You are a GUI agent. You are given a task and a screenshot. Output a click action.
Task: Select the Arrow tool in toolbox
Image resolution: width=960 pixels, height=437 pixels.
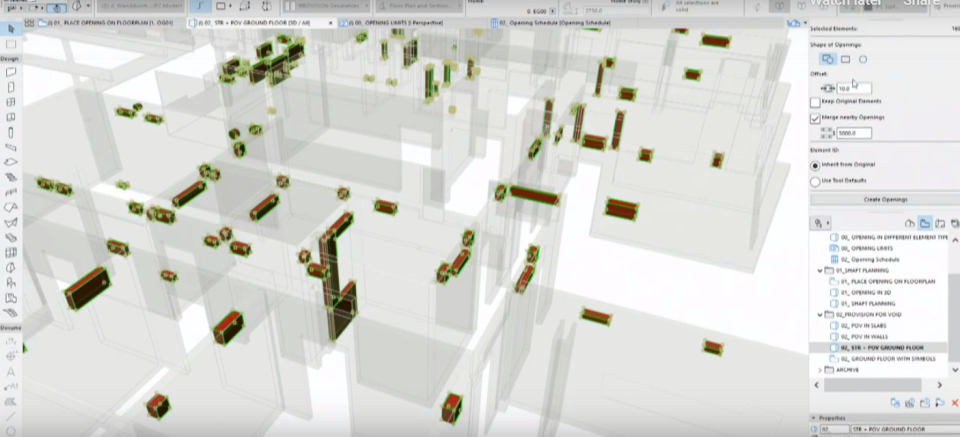pos(11,28)
